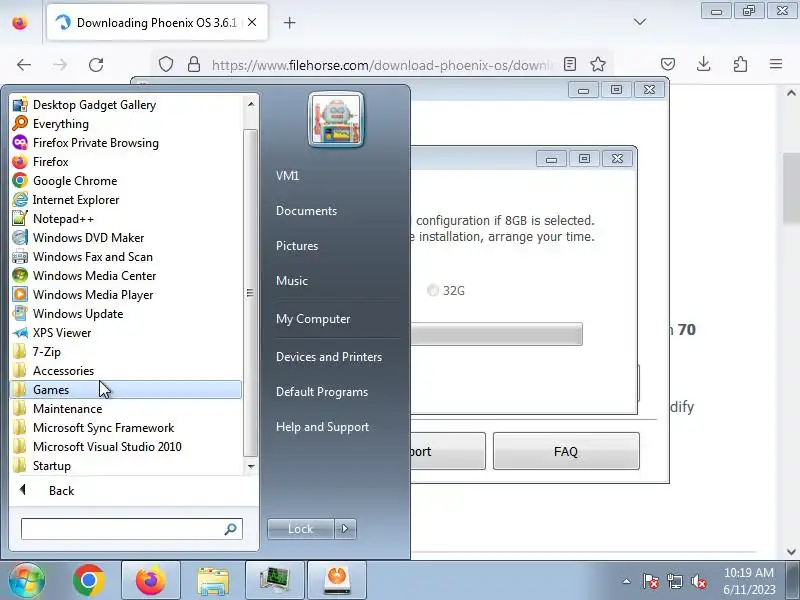Expand the 7-Zip folder
The width and height of the screenshot is (800, 600).
126,352
